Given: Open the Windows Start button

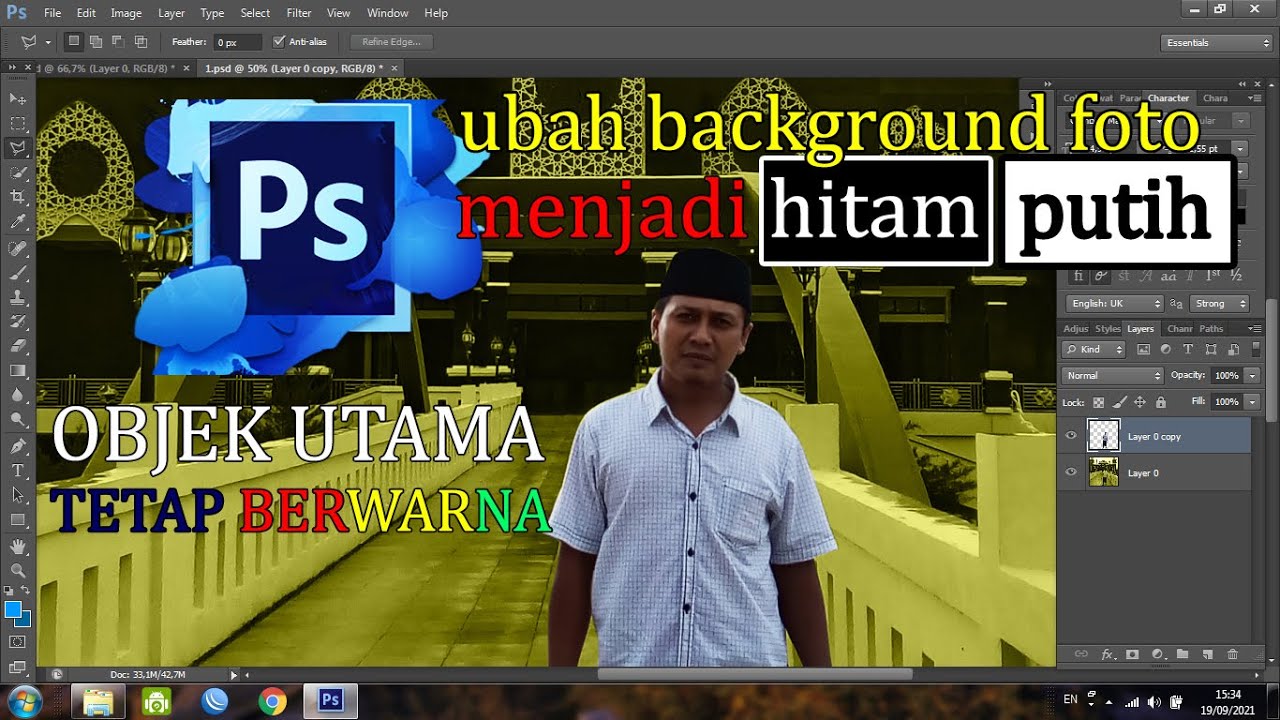Looking at the screenshot, I should pos(22,701).
